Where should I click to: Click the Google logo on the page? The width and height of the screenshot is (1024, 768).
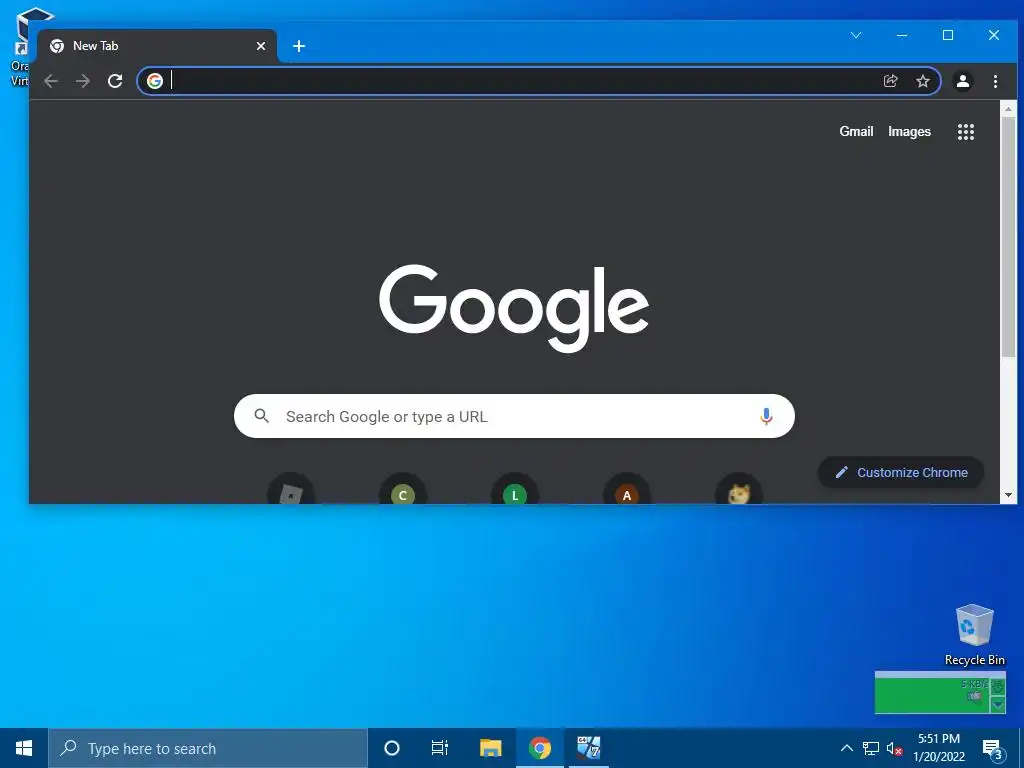(514, 308)
